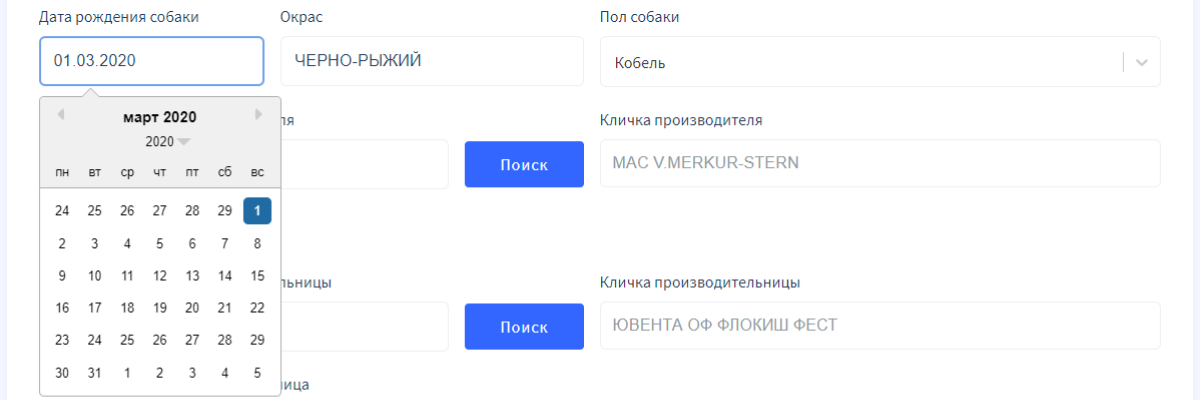Go to previous month in calendar
Image resolution: width=1200 pixels, height=400 pixels.
click(61, 115)
